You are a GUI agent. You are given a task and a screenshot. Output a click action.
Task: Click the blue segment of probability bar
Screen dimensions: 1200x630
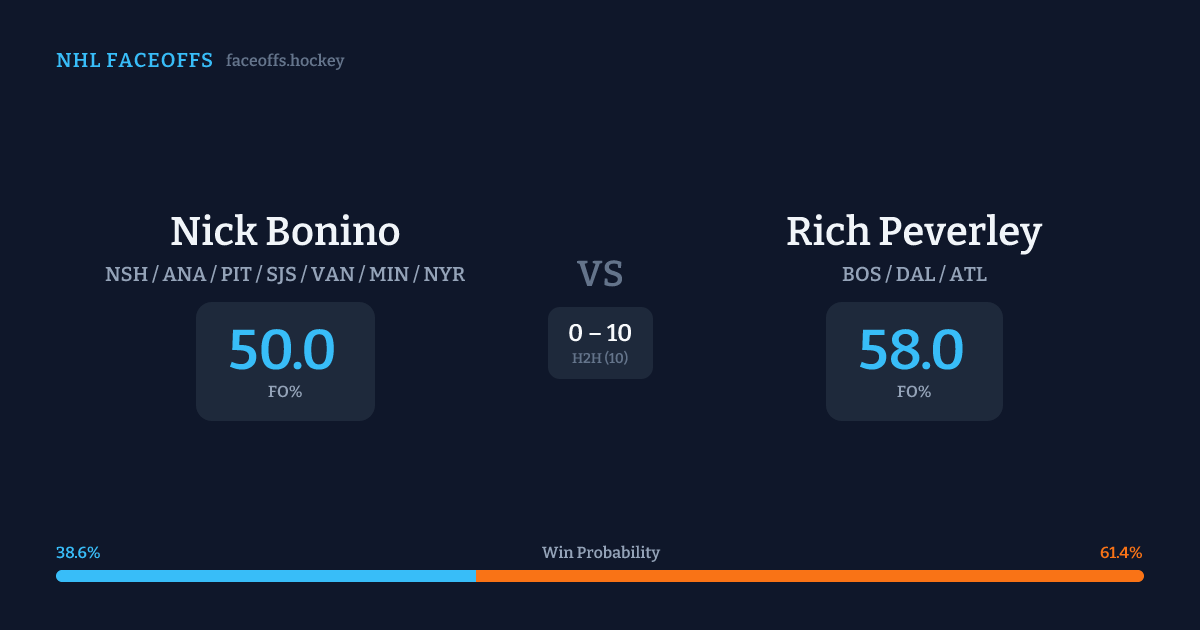click(x=265, y=576)
